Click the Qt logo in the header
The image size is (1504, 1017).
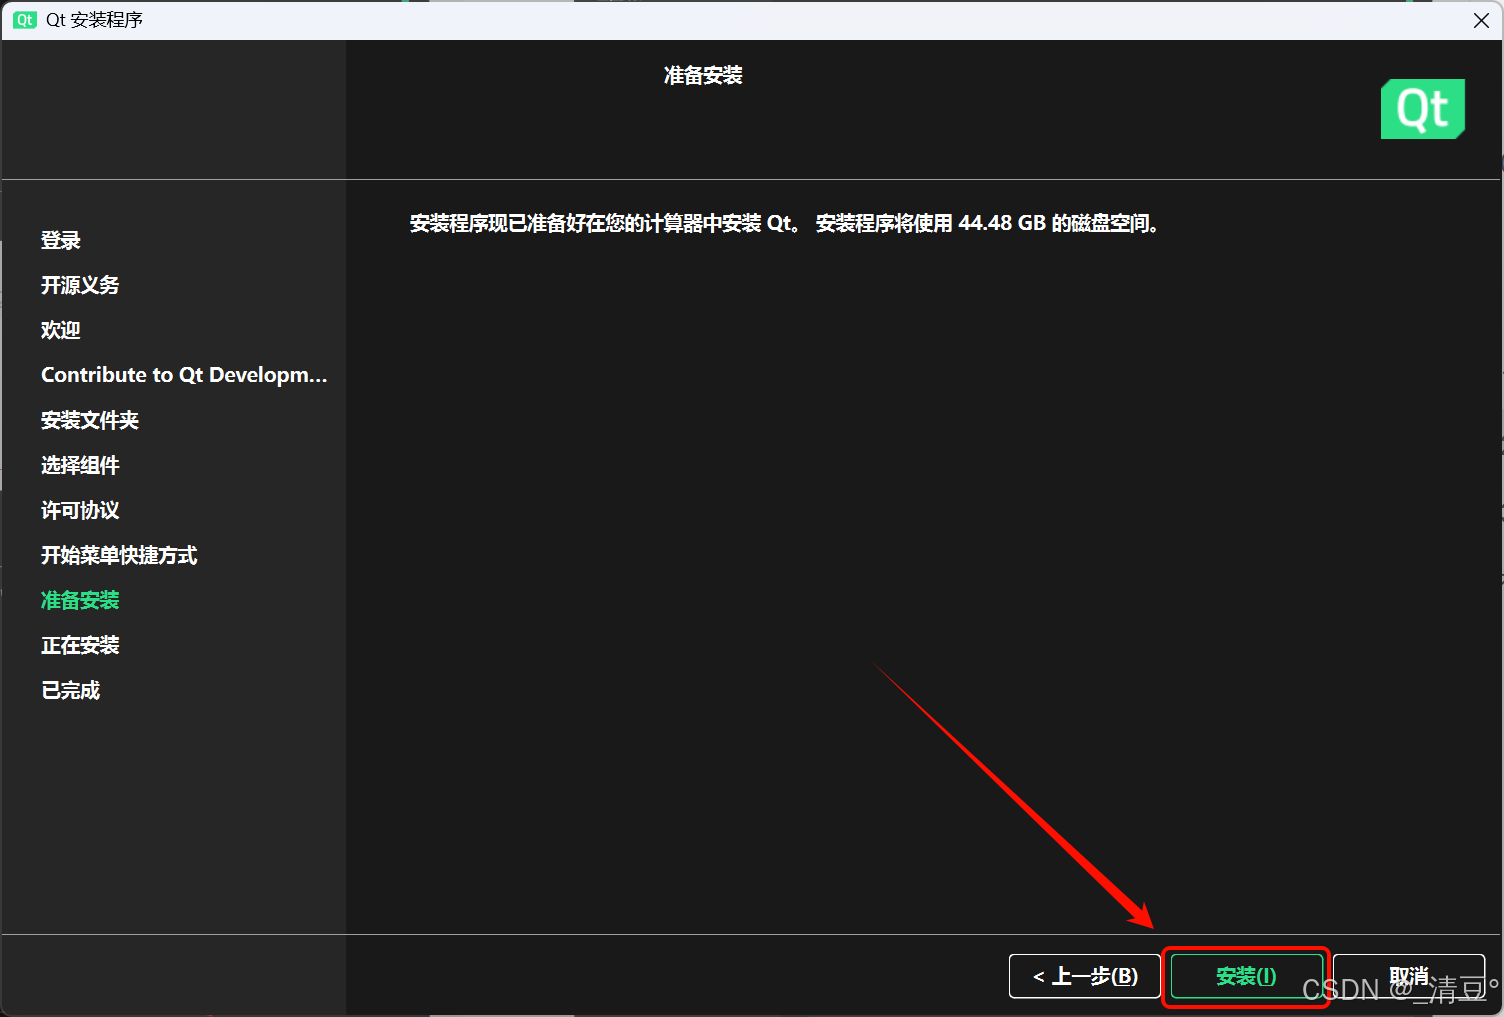tap(1422, 109)
